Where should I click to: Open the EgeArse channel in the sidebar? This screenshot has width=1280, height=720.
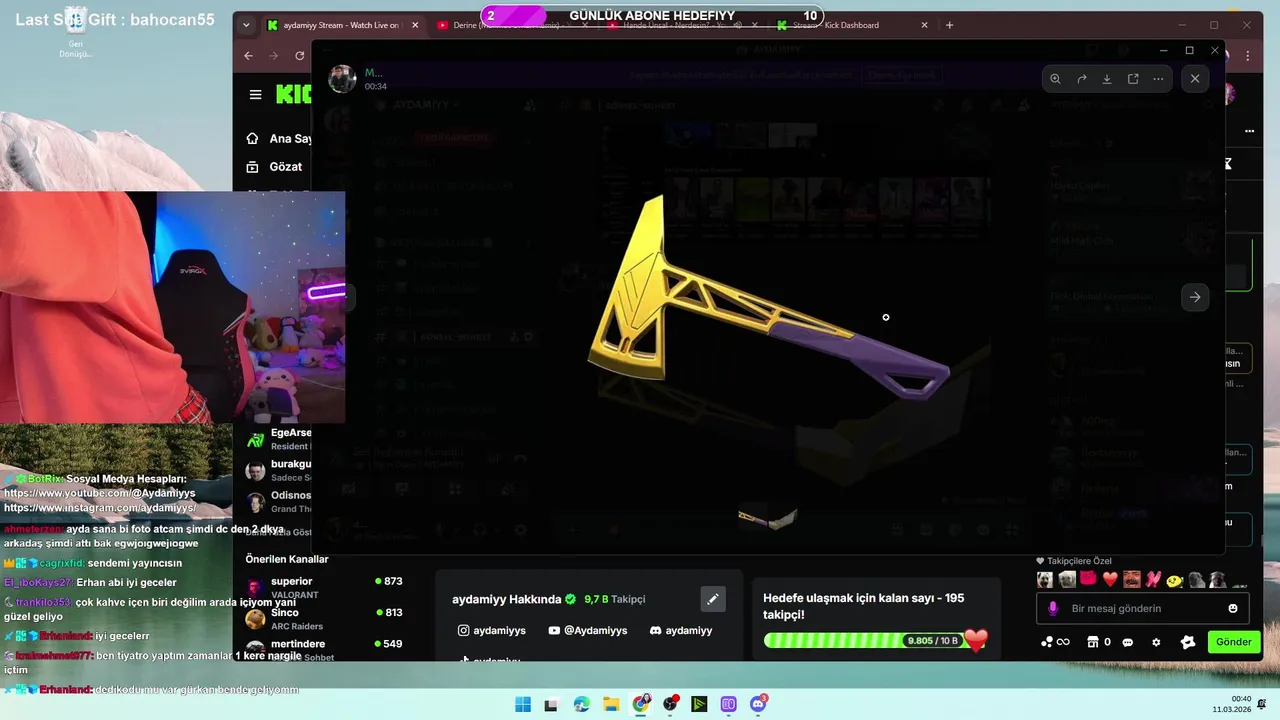point(278,439)
